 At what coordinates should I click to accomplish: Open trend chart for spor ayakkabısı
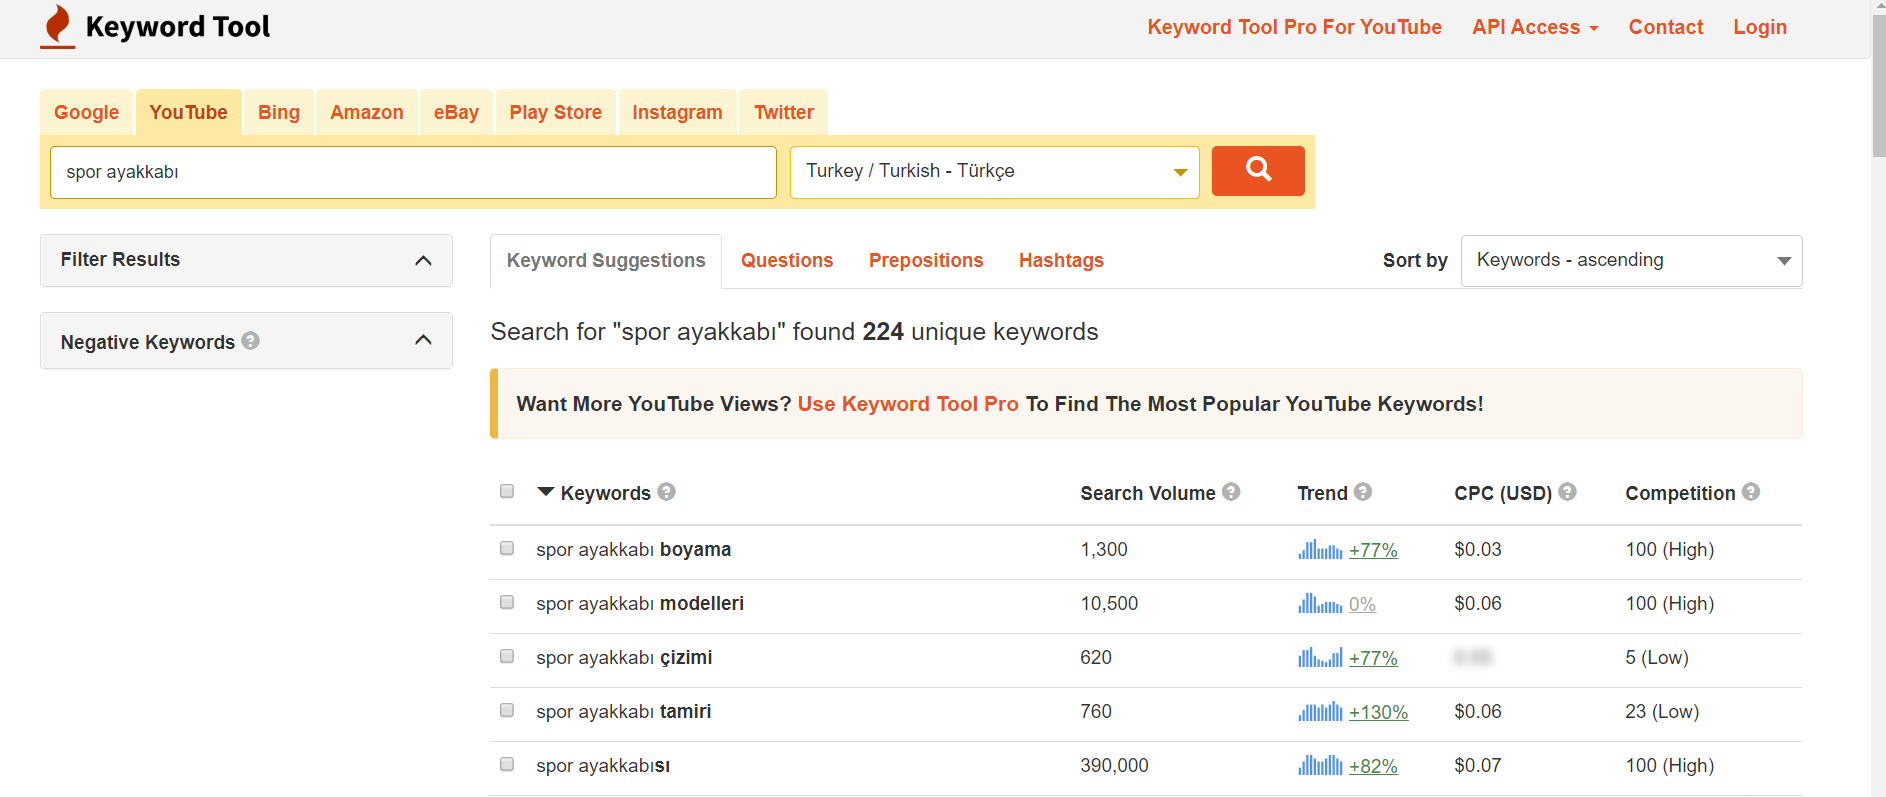click(1320, 765)
